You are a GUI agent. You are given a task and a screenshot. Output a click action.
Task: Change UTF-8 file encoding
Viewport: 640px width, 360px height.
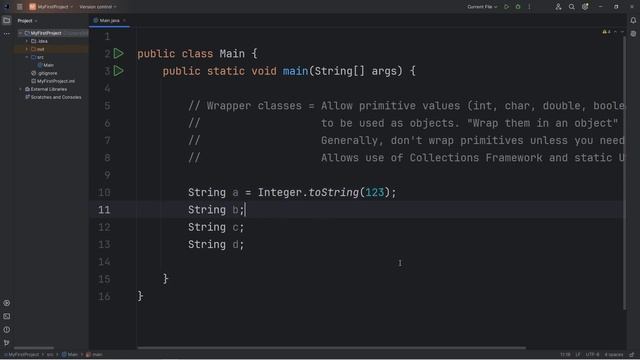[593, 355]
